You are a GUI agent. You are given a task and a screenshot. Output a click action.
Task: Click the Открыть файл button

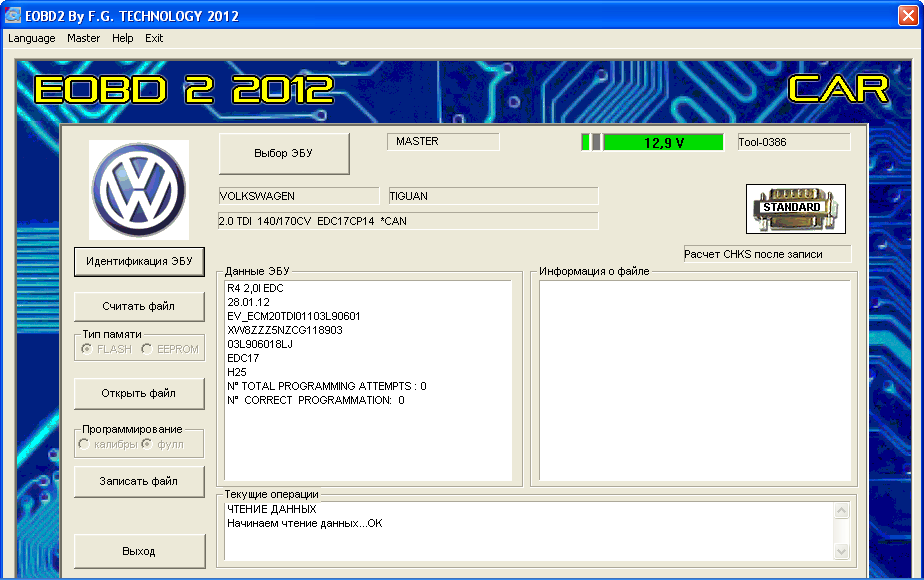point(139,393)
